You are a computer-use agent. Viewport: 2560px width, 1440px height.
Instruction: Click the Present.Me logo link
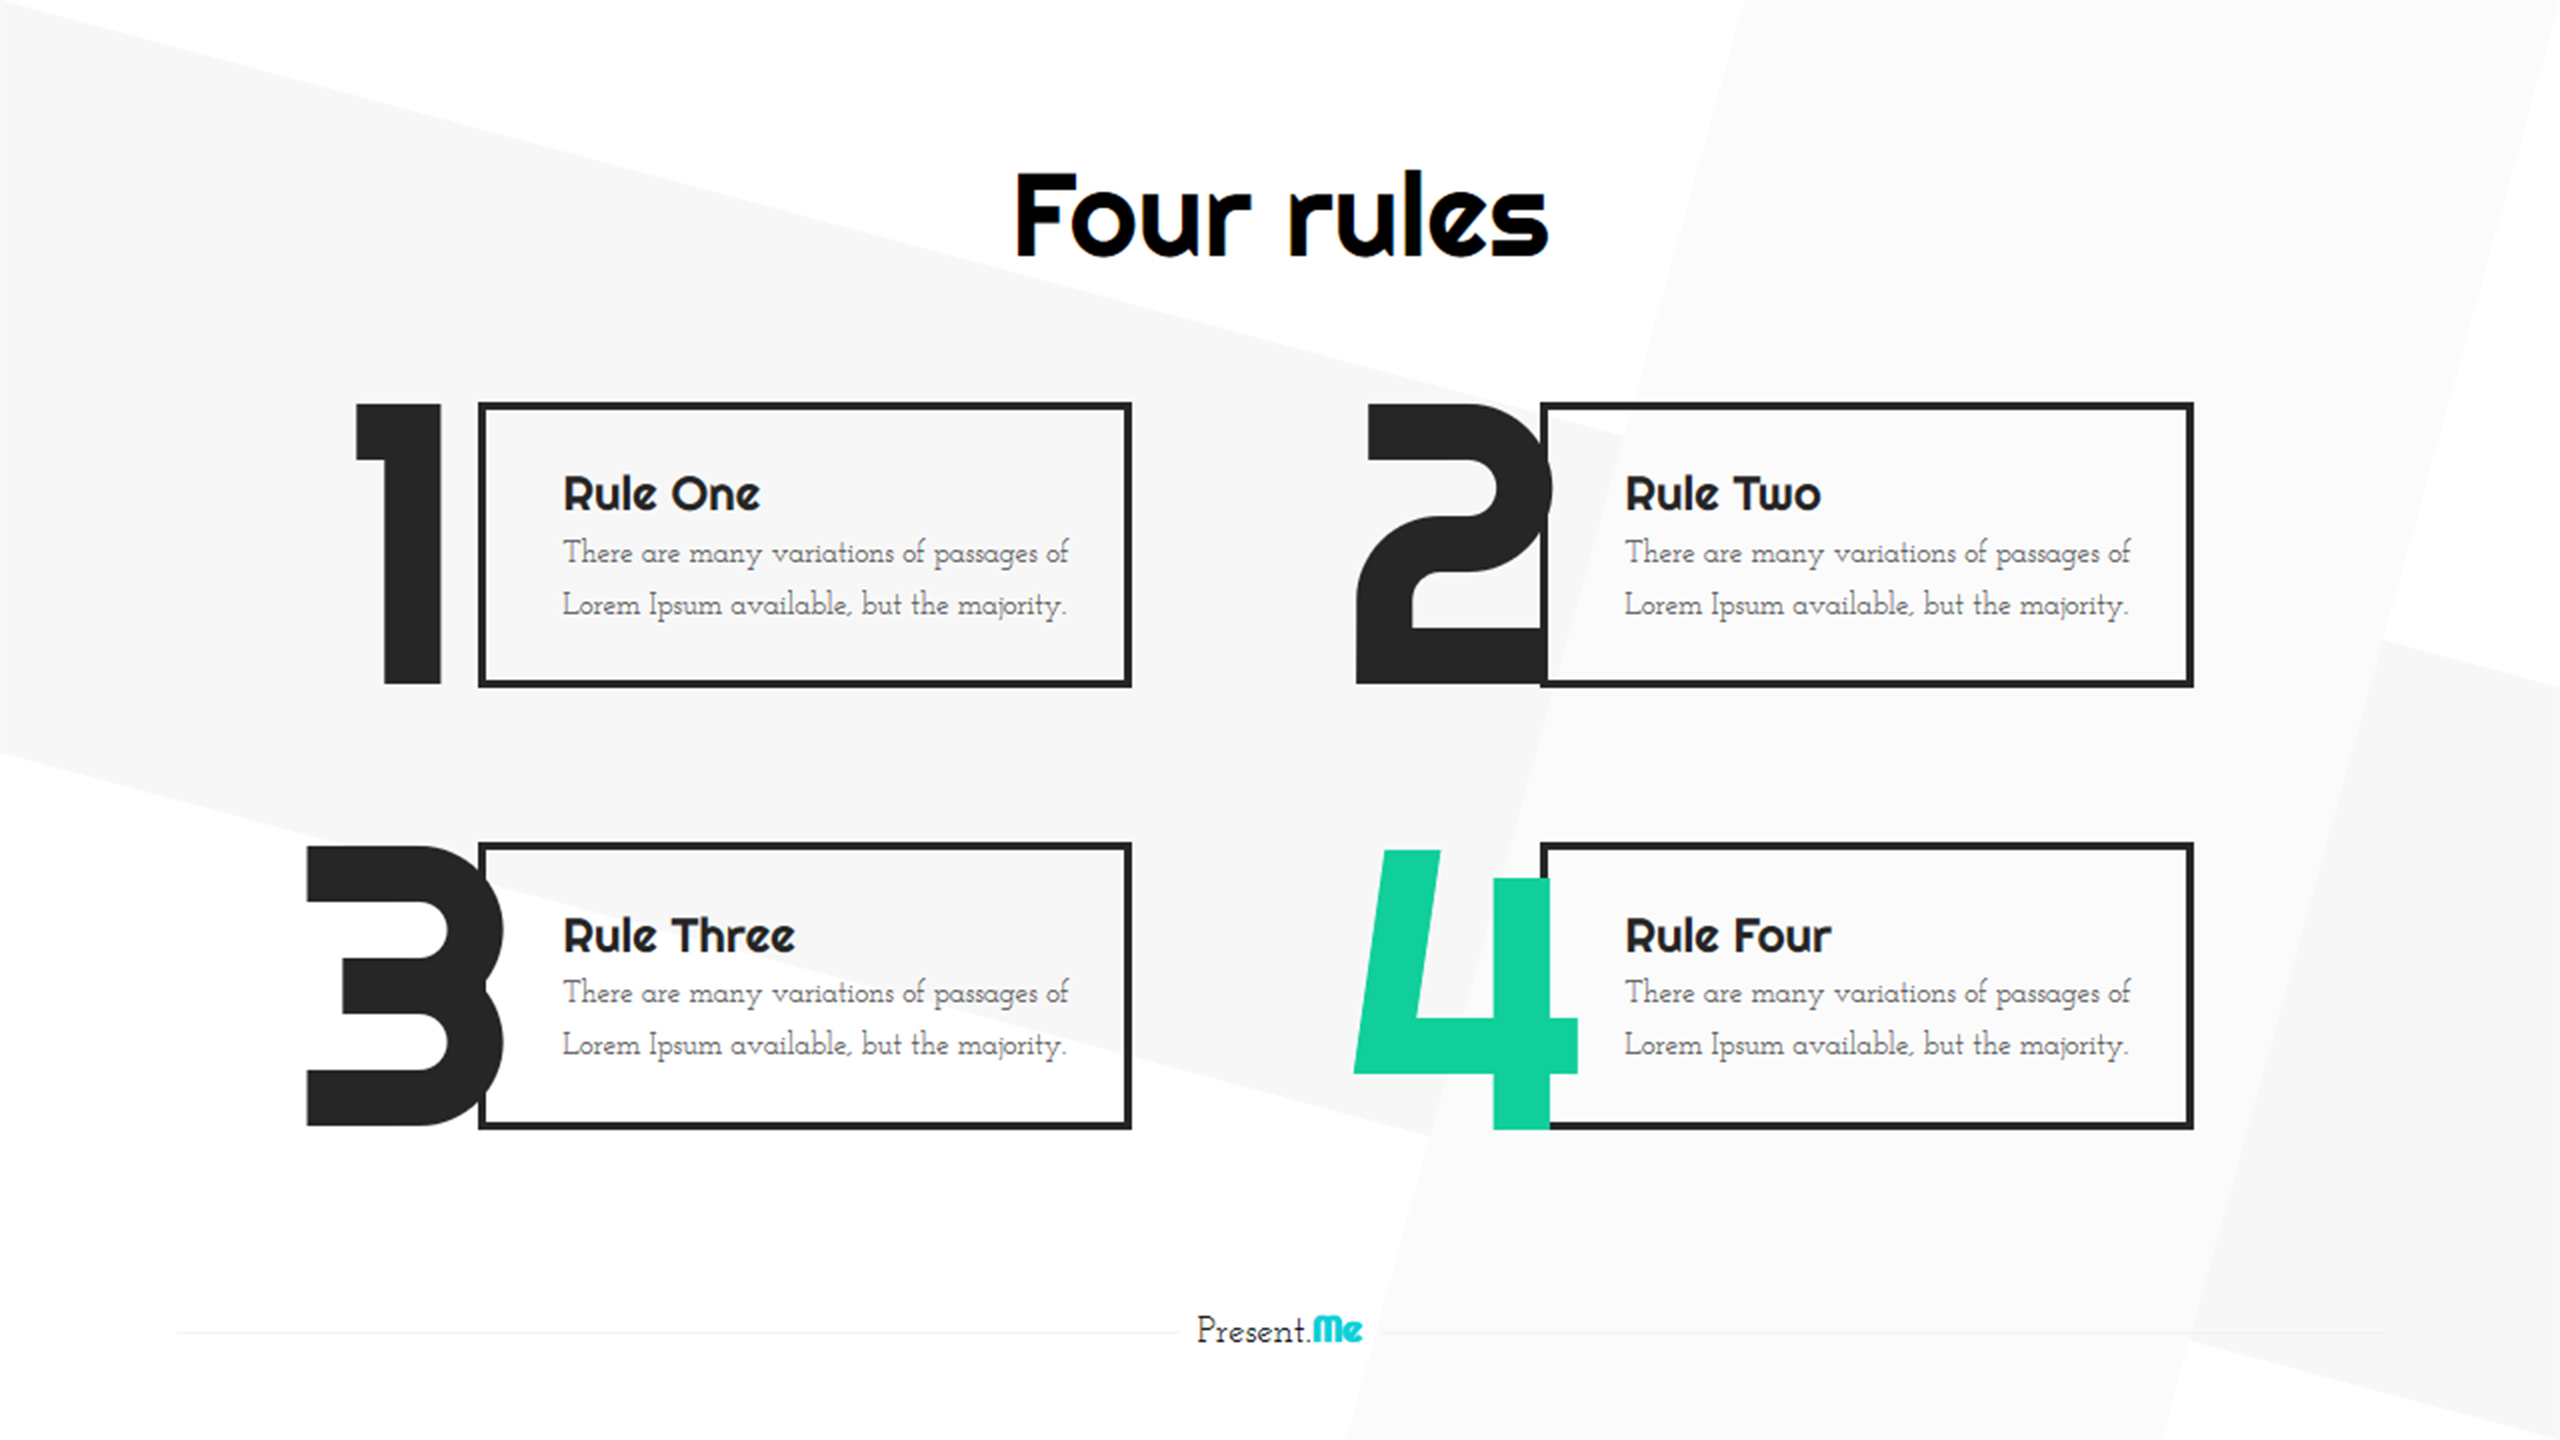(1278, 1329)
